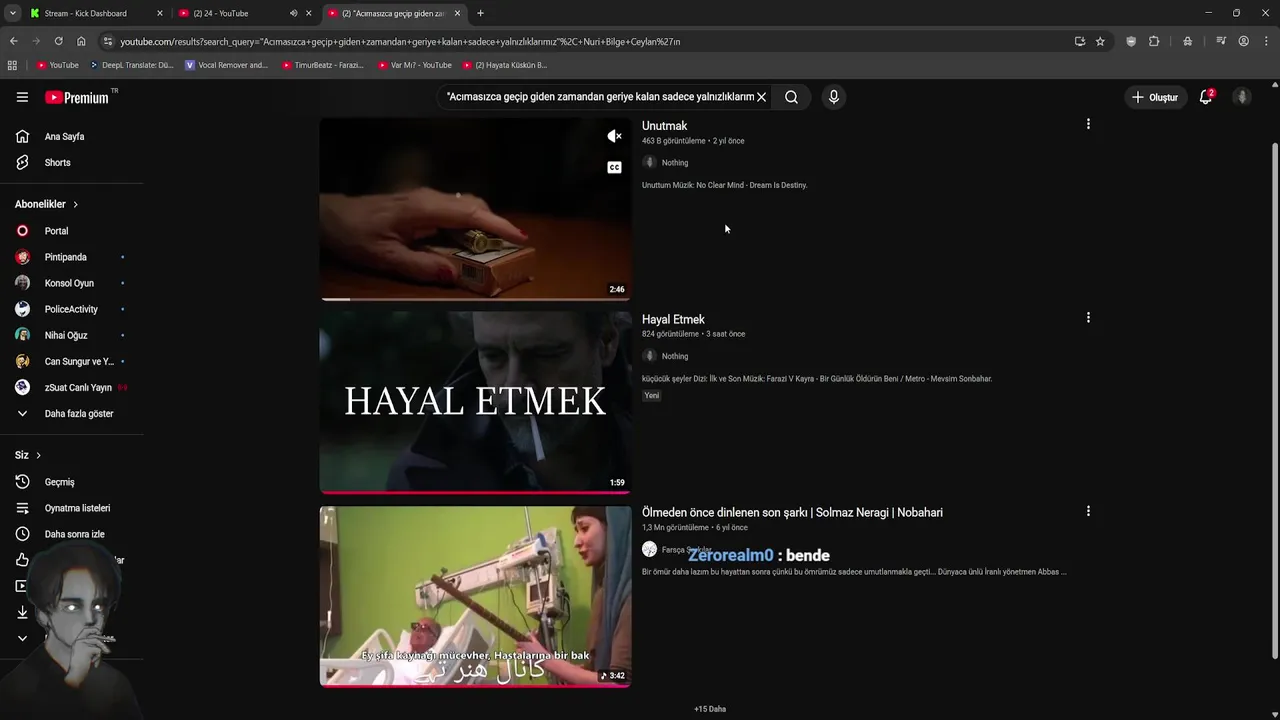Click the liked videos thumbs-up icon

coord(22,560)
